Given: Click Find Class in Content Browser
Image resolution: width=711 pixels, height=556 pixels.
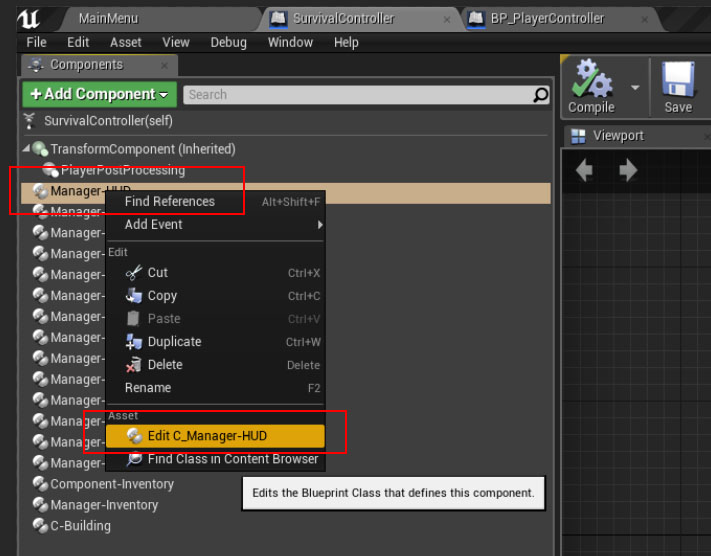Looking at the screenshot, I should (x=232, y=459).
